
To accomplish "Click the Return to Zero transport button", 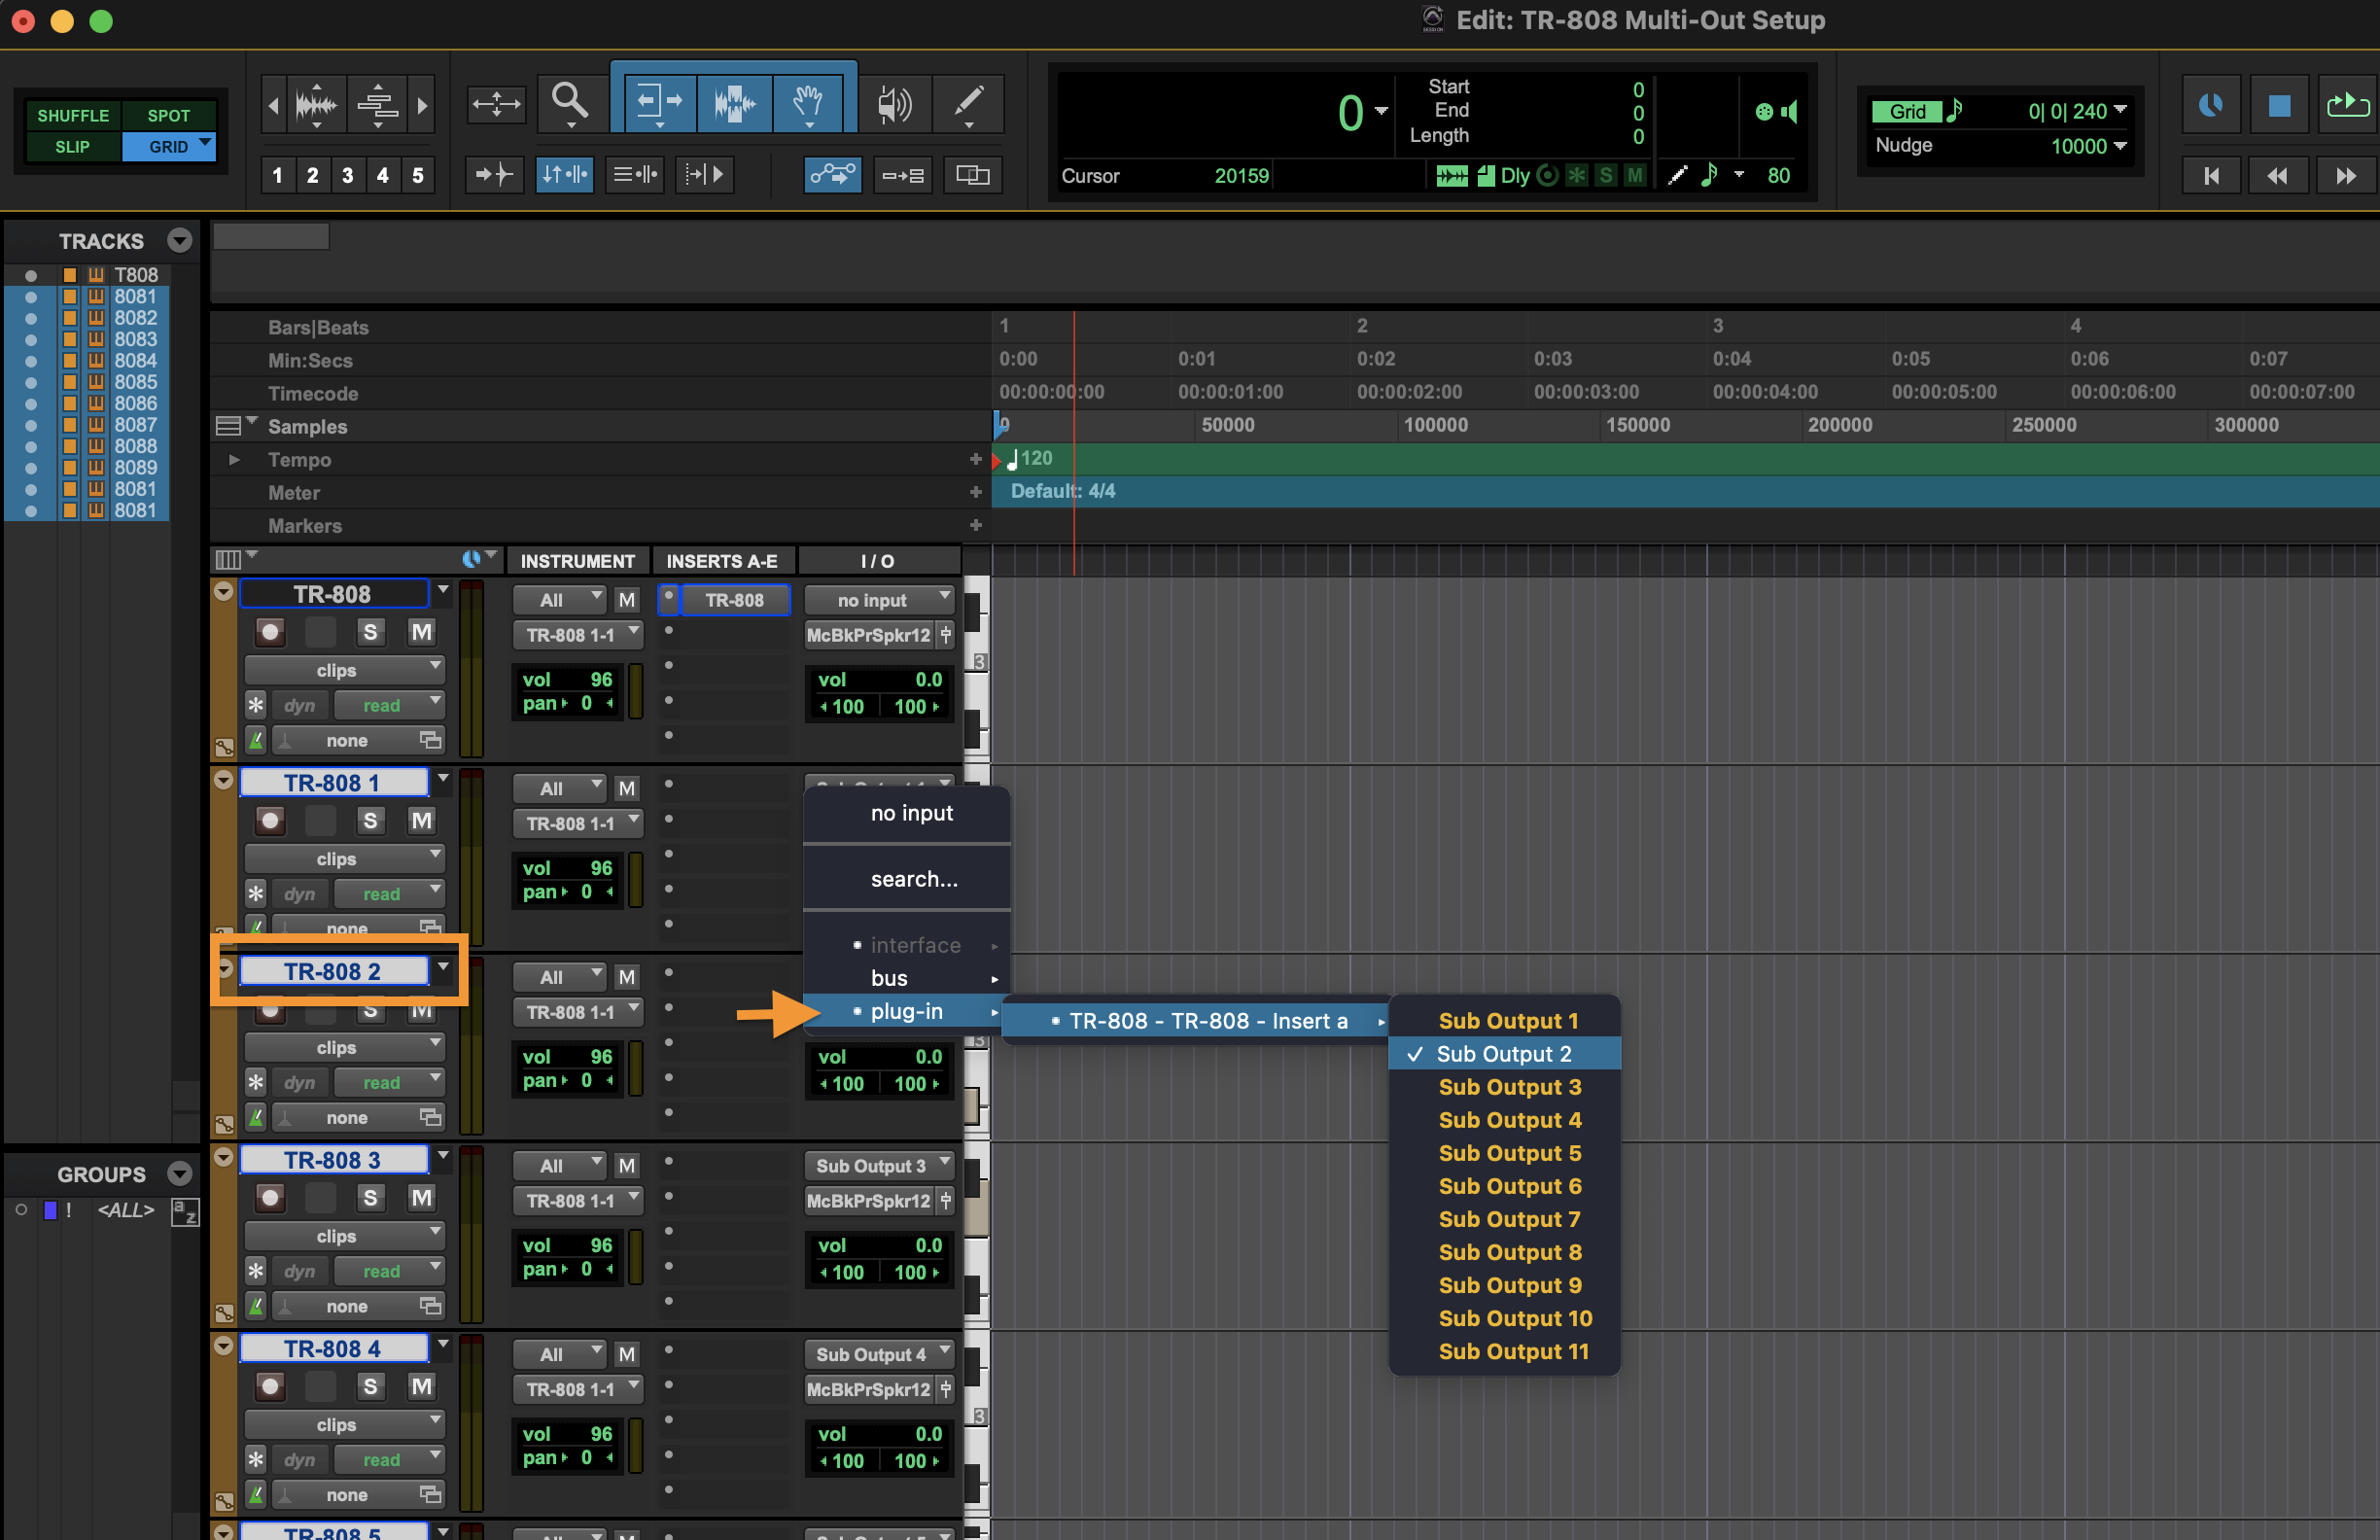I will coord(2211,176).
